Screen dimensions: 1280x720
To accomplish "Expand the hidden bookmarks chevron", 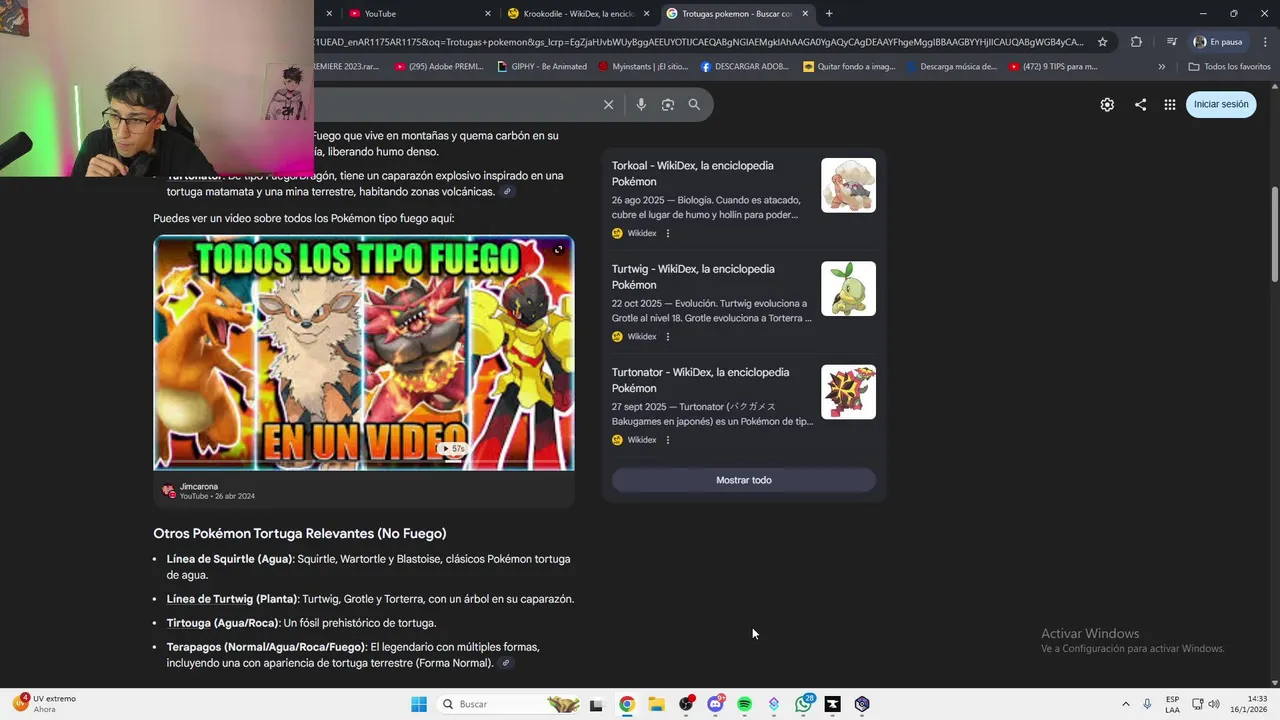I will pyautogui.click(x=1161, y=67).
